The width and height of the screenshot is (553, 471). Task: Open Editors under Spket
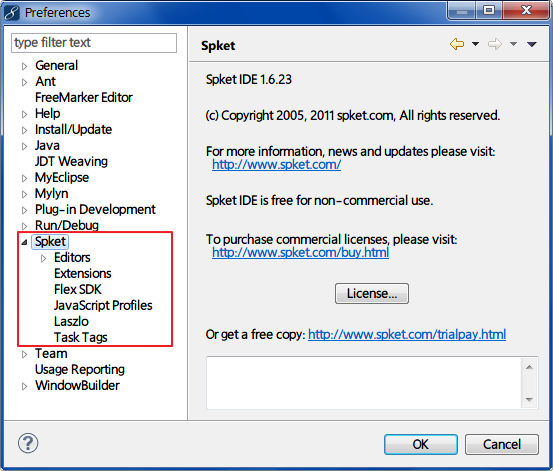(72, 258)
